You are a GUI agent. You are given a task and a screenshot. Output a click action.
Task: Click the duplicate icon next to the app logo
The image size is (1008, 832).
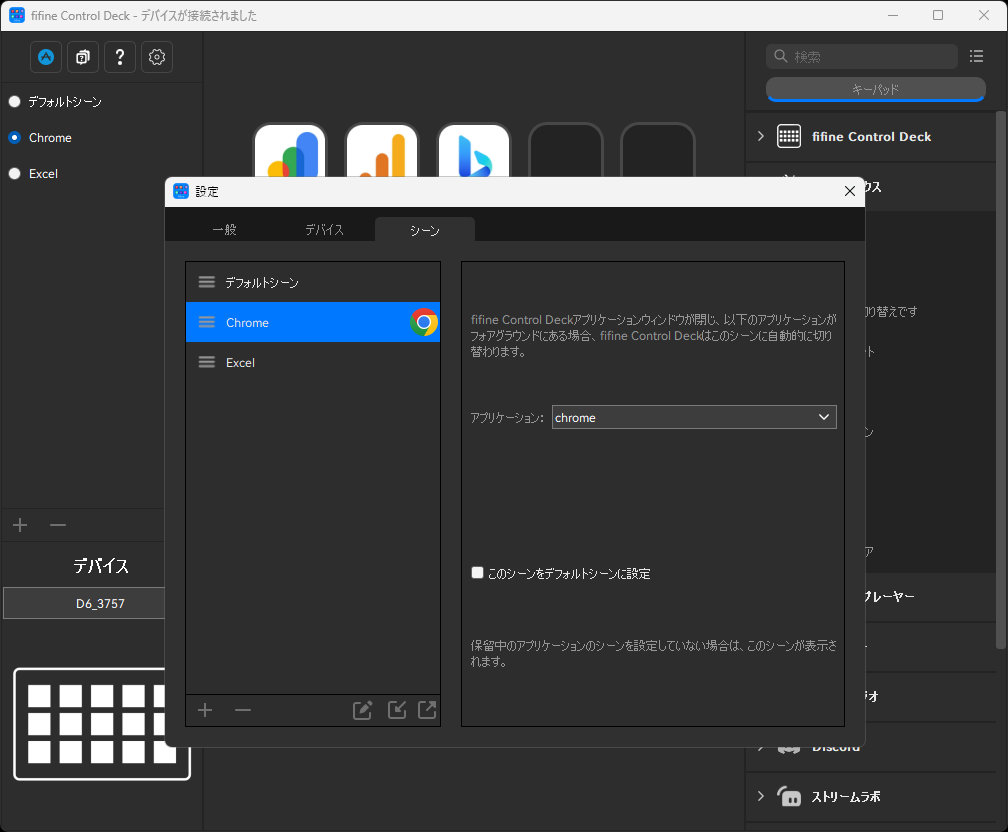(82, 57)
